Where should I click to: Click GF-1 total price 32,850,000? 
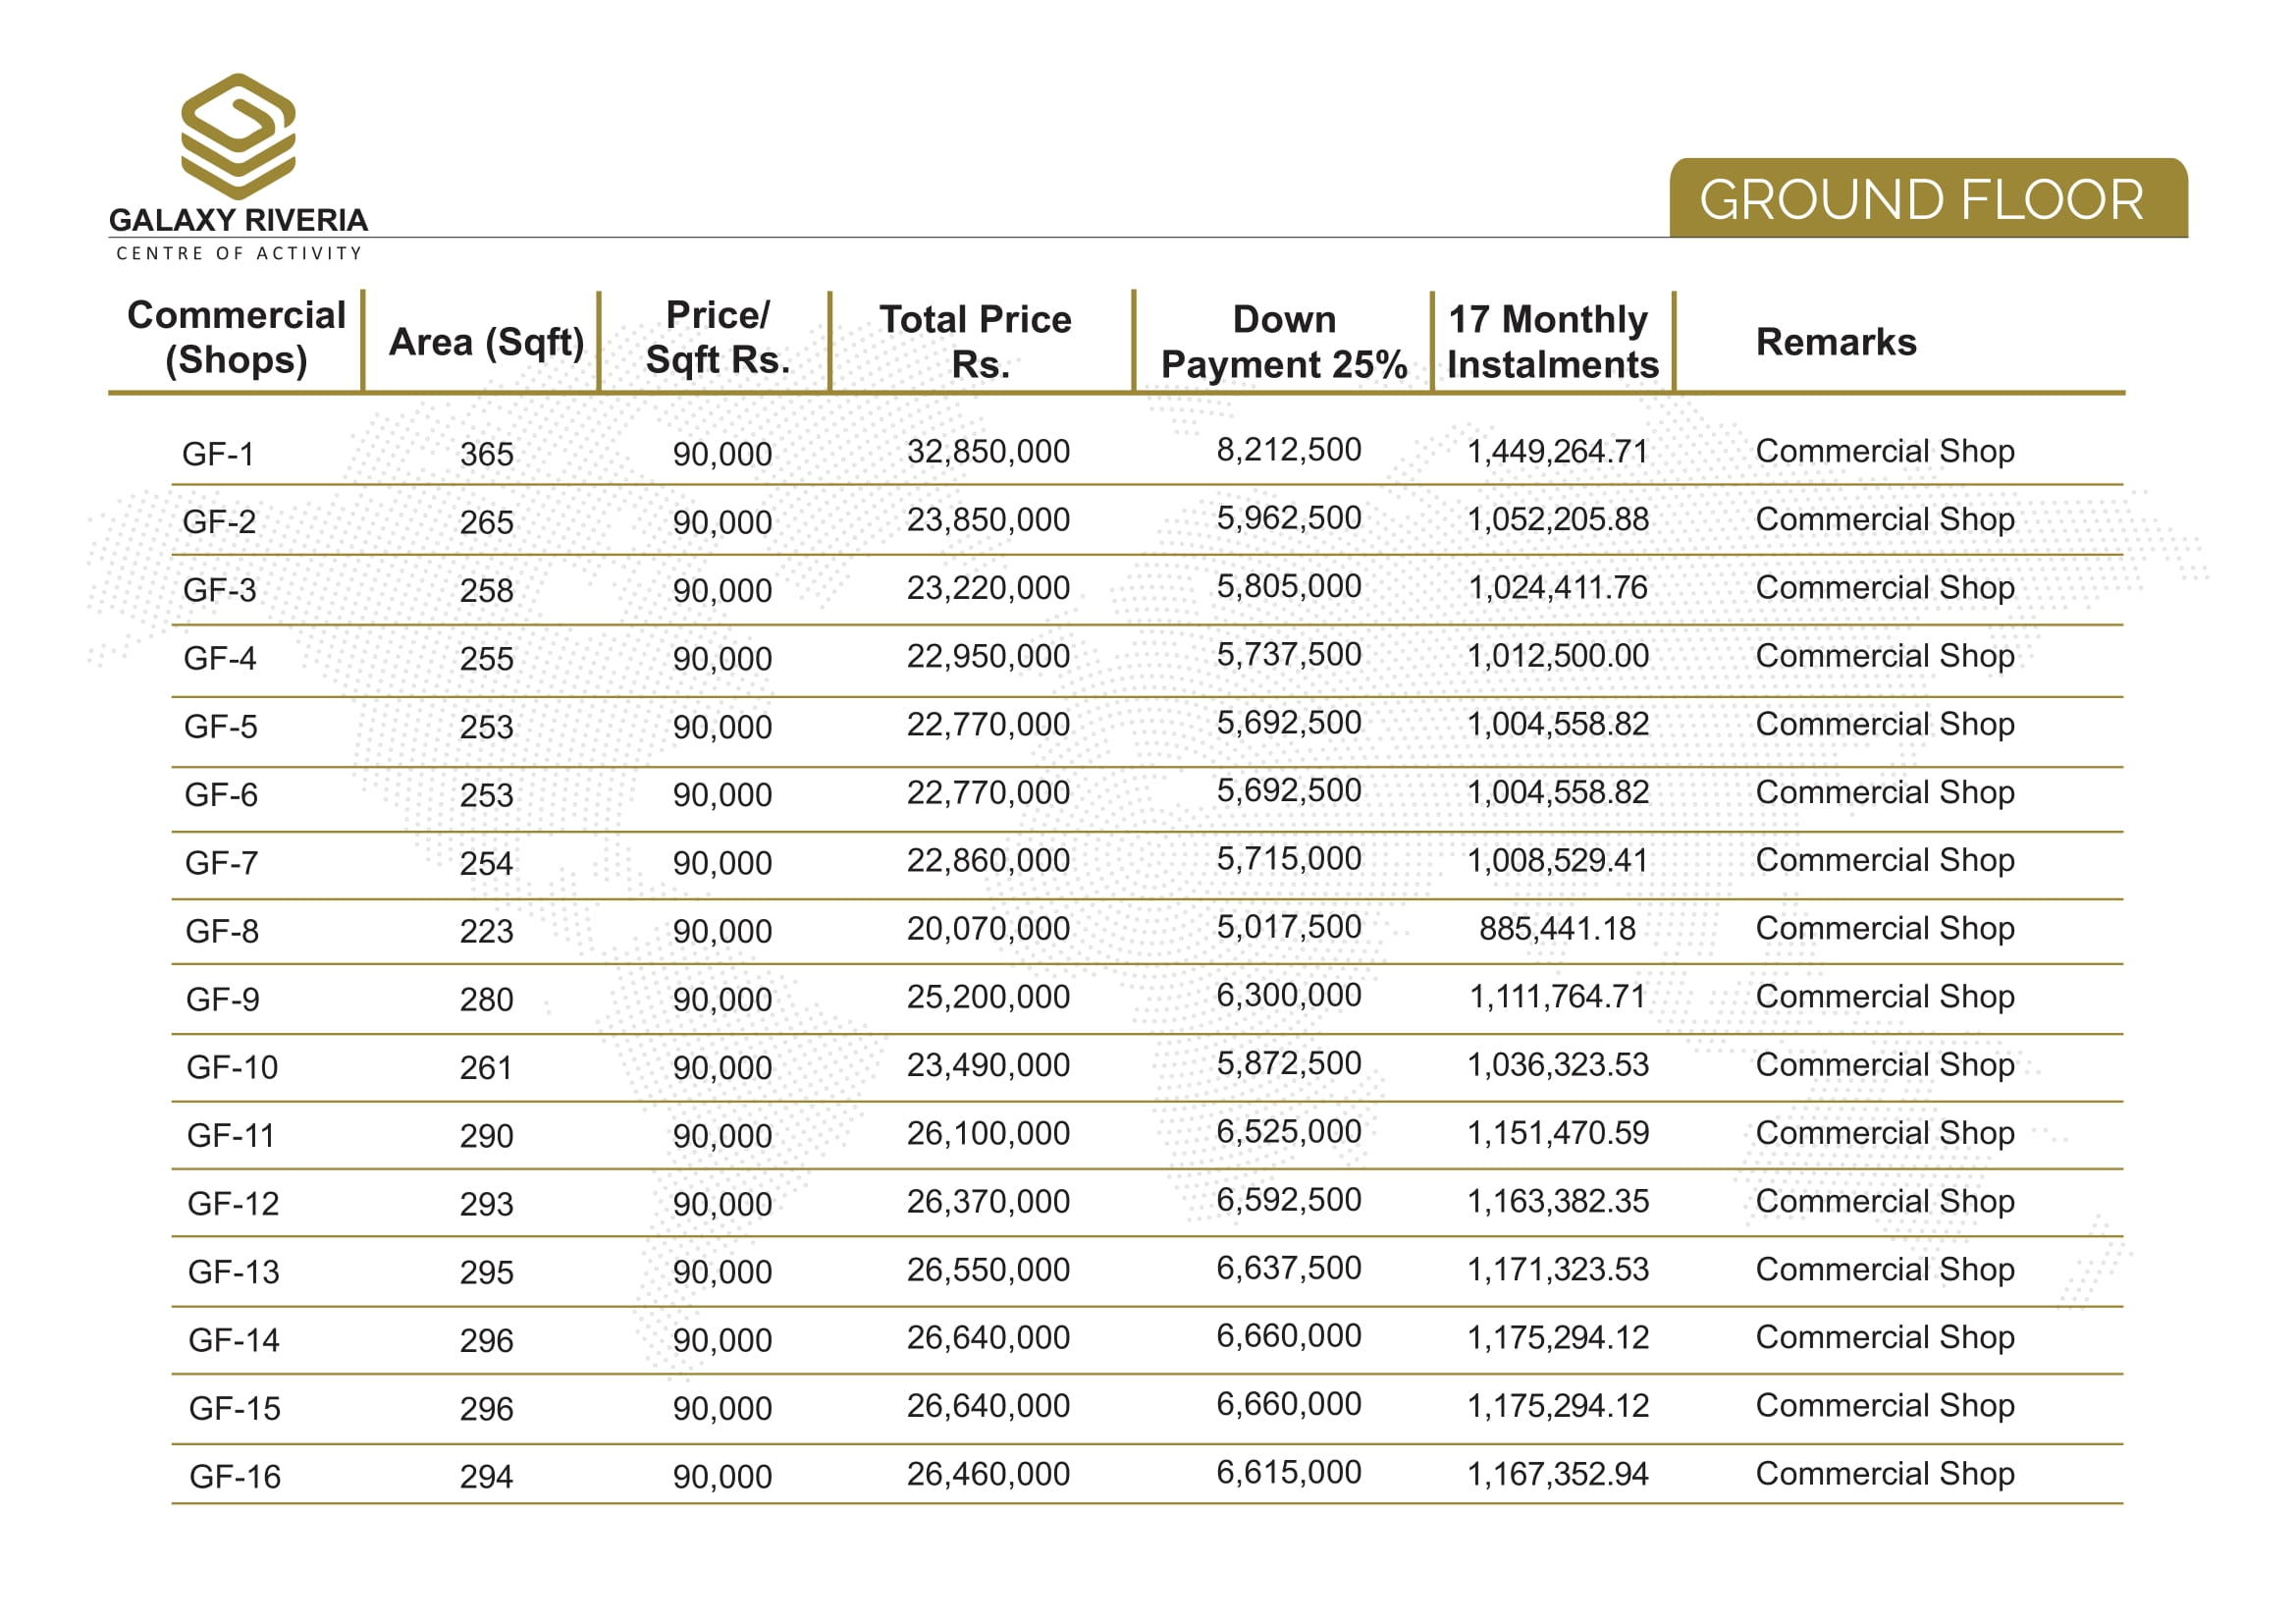pos(988,452)
